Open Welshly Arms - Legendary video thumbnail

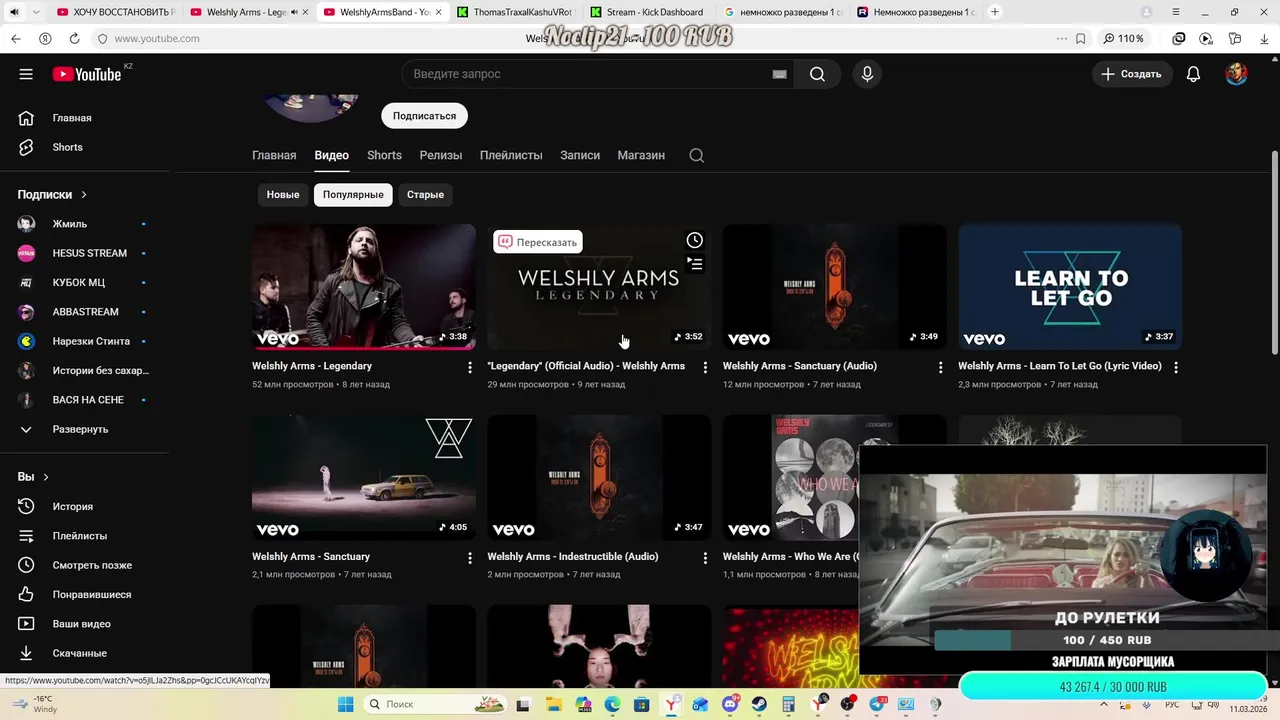[364, 287]
